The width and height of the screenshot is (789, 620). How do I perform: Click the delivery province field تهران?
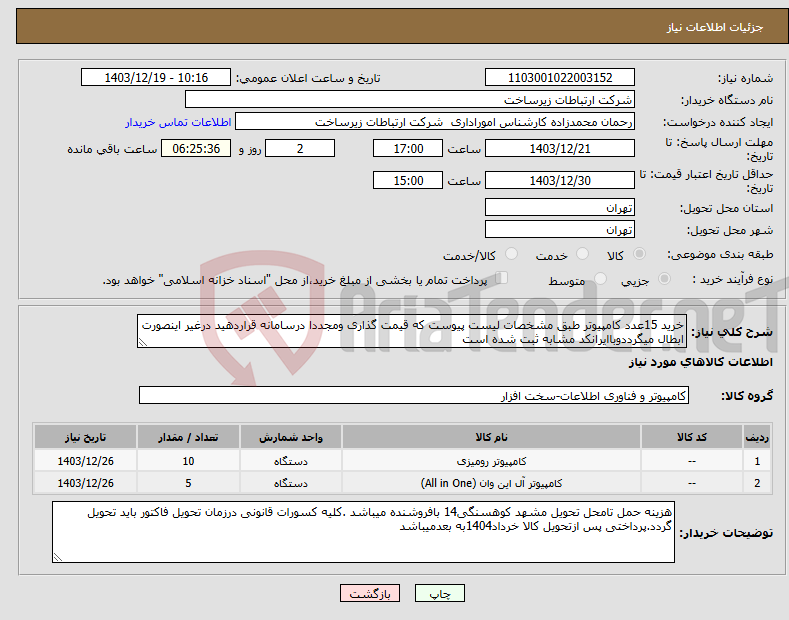(x=560, y=207)
